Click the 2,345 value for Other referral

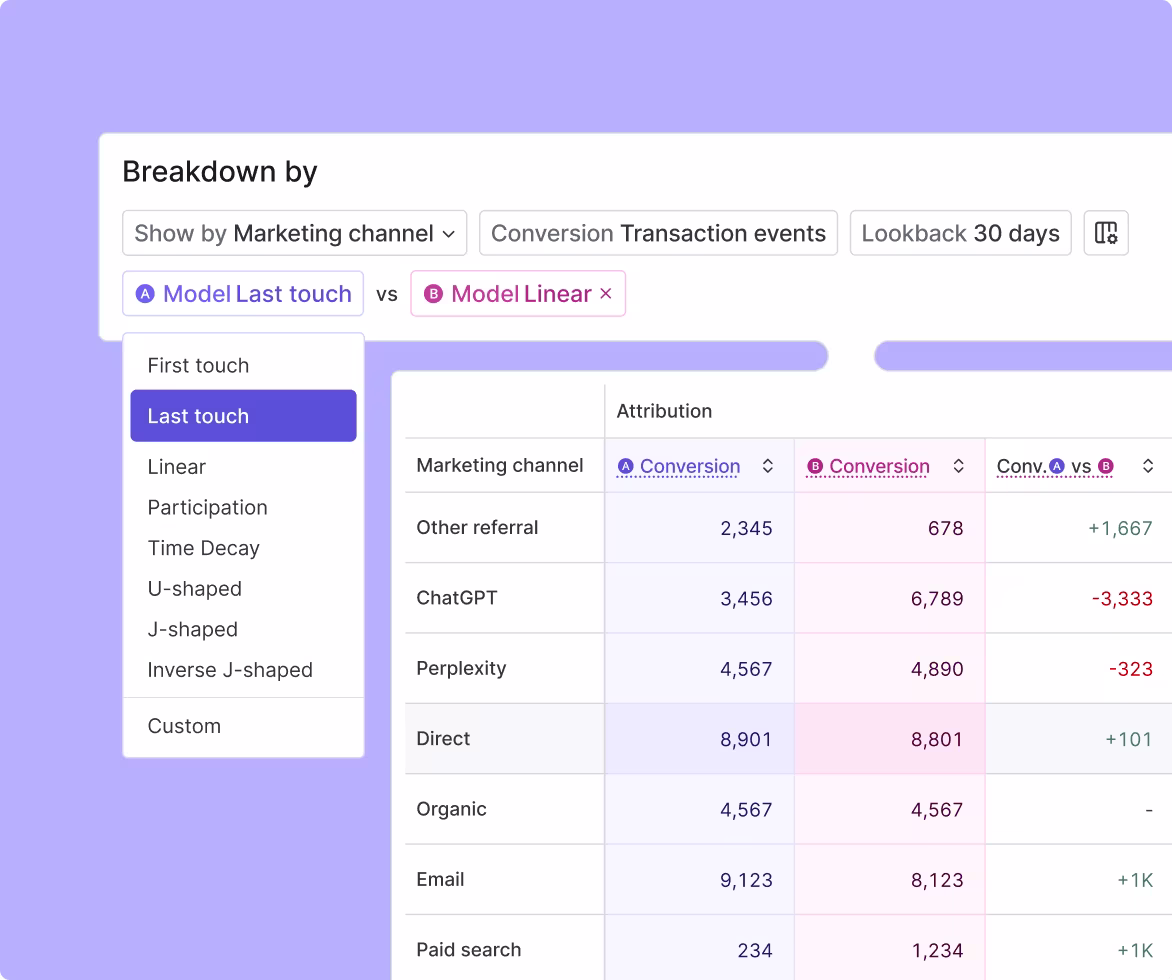click(x=746, y=528)
